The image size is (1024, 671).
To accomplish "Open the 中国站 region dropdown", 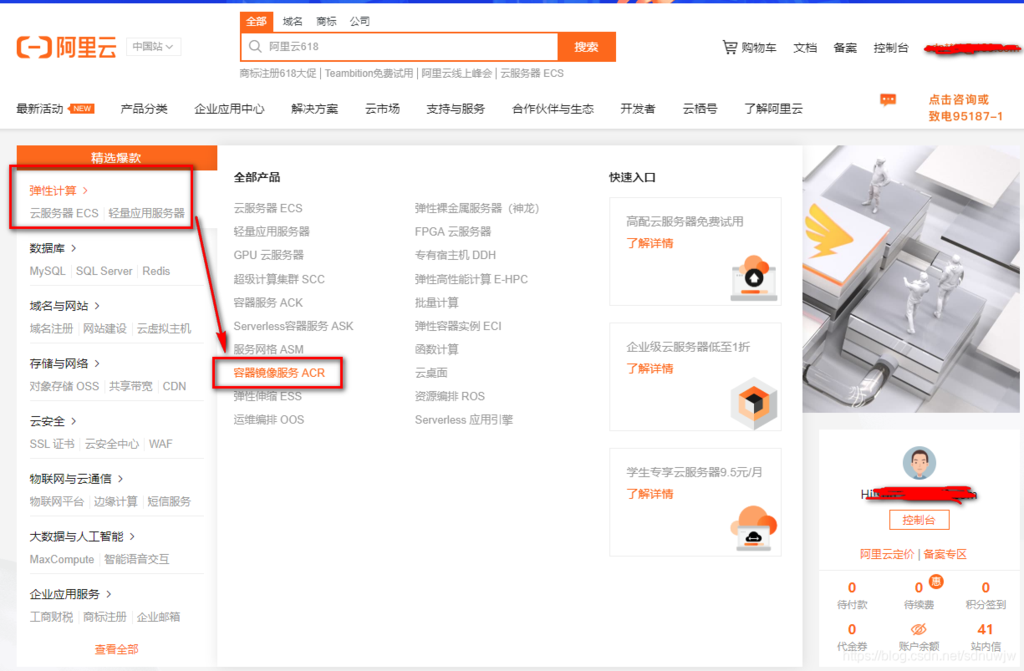I will pos(153,46).
